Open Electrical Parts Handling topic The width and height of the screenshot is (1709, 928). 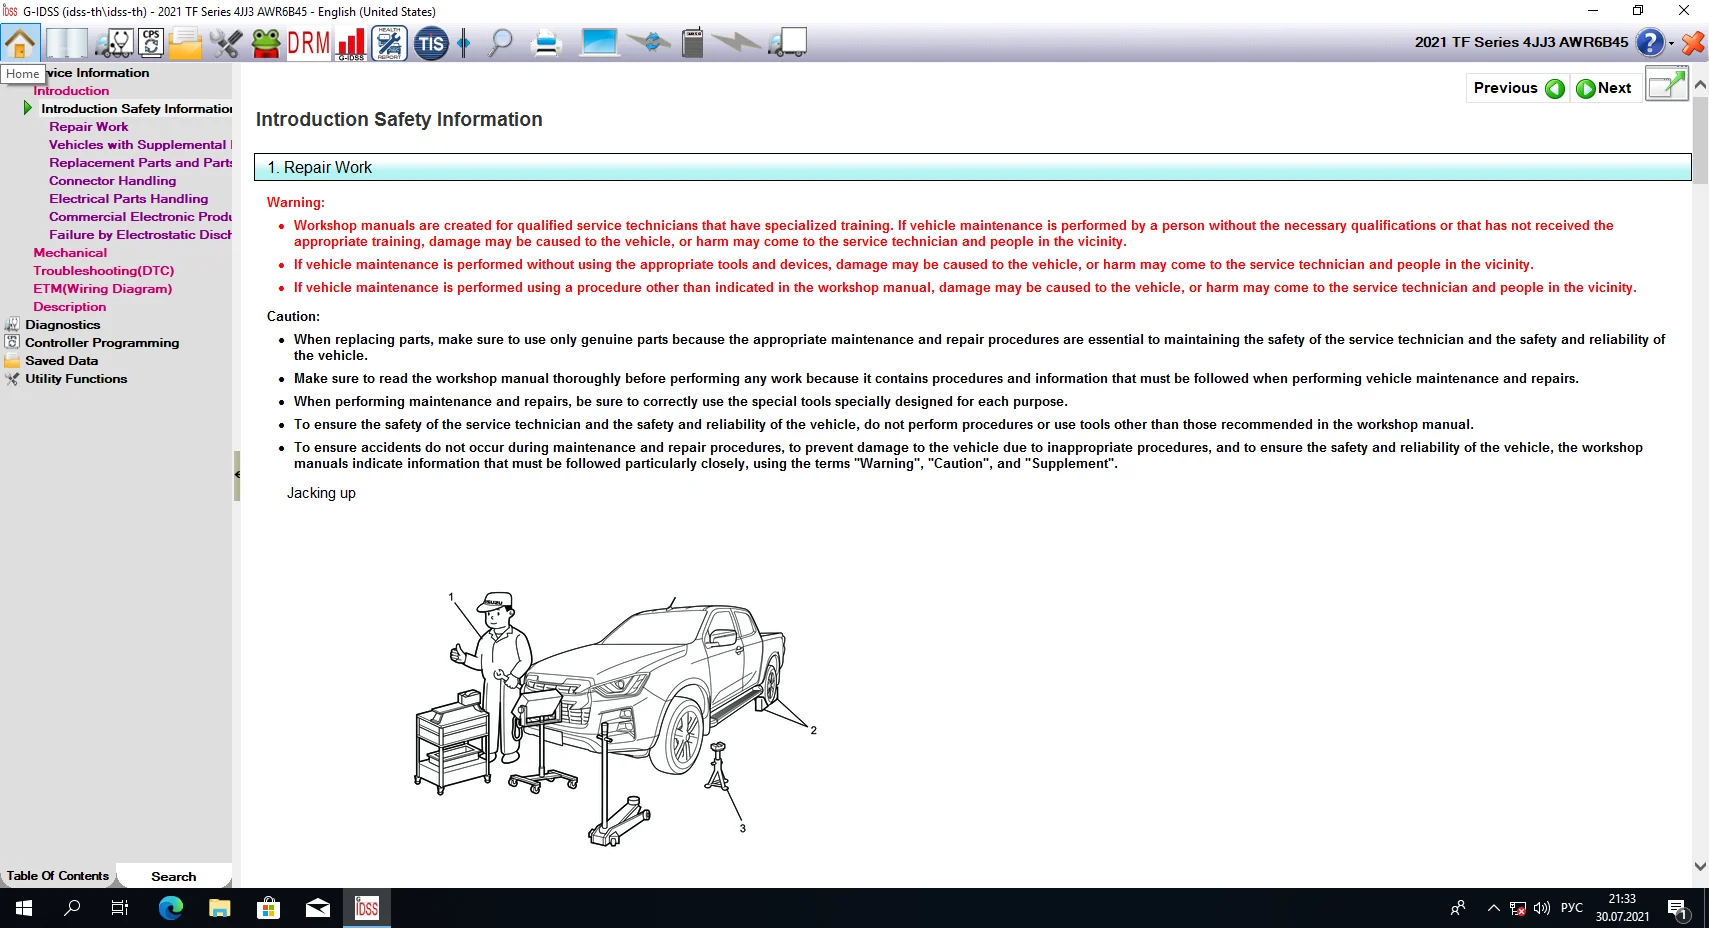pos(129,199)
